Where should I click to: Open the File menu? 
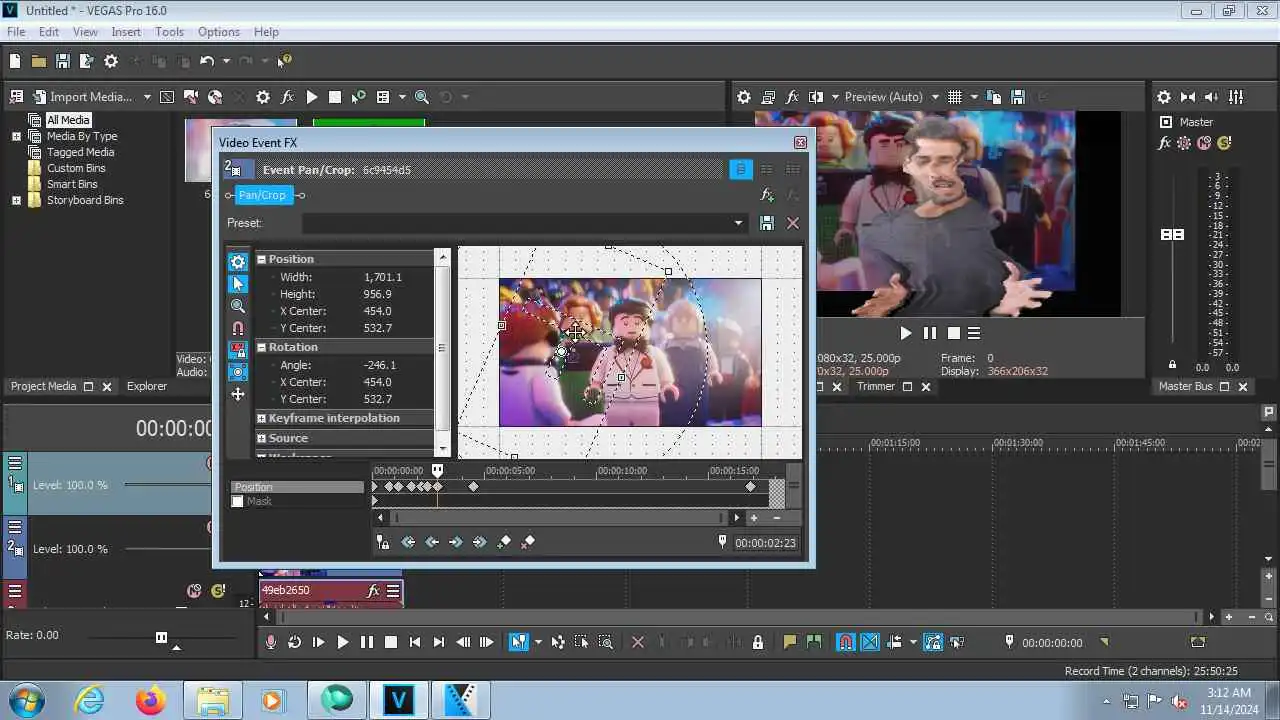tap(16, 32)
